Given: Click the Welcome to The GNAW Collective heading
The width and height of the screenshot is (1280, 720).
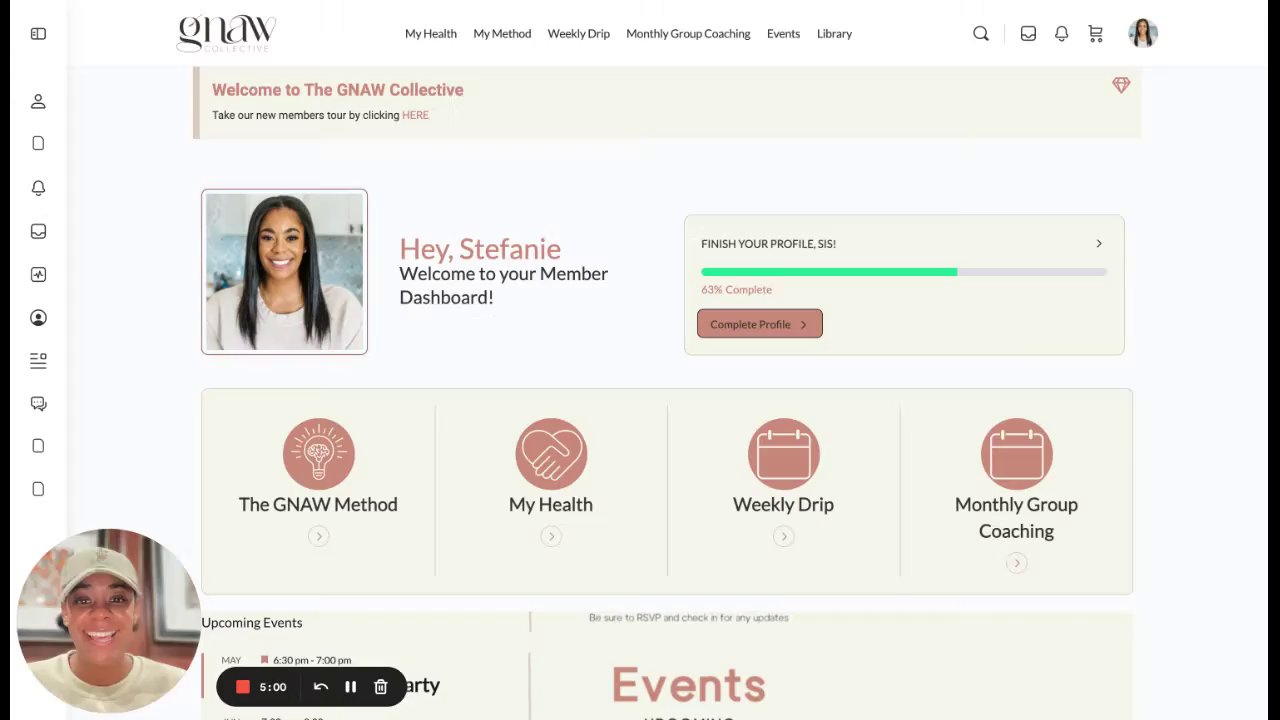Looking at the screenshot, I should (338, 90).
